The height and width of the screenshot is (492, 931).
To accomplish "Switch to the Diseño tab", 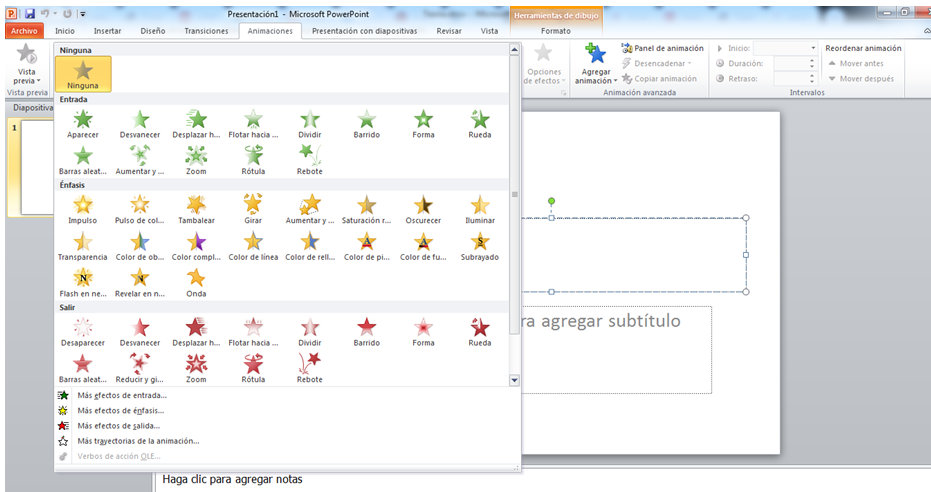I will [x=153, y=31].
